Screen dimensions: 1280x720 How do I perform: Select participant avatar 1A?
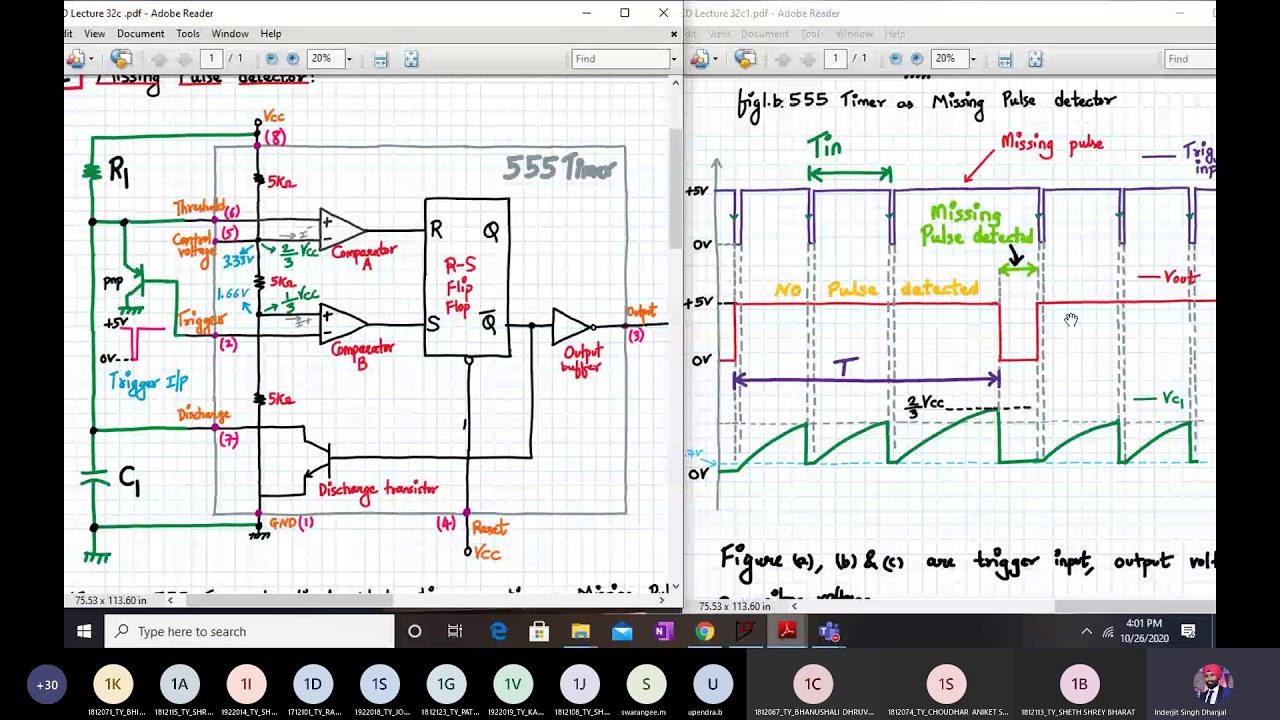[x=180, y=685]
